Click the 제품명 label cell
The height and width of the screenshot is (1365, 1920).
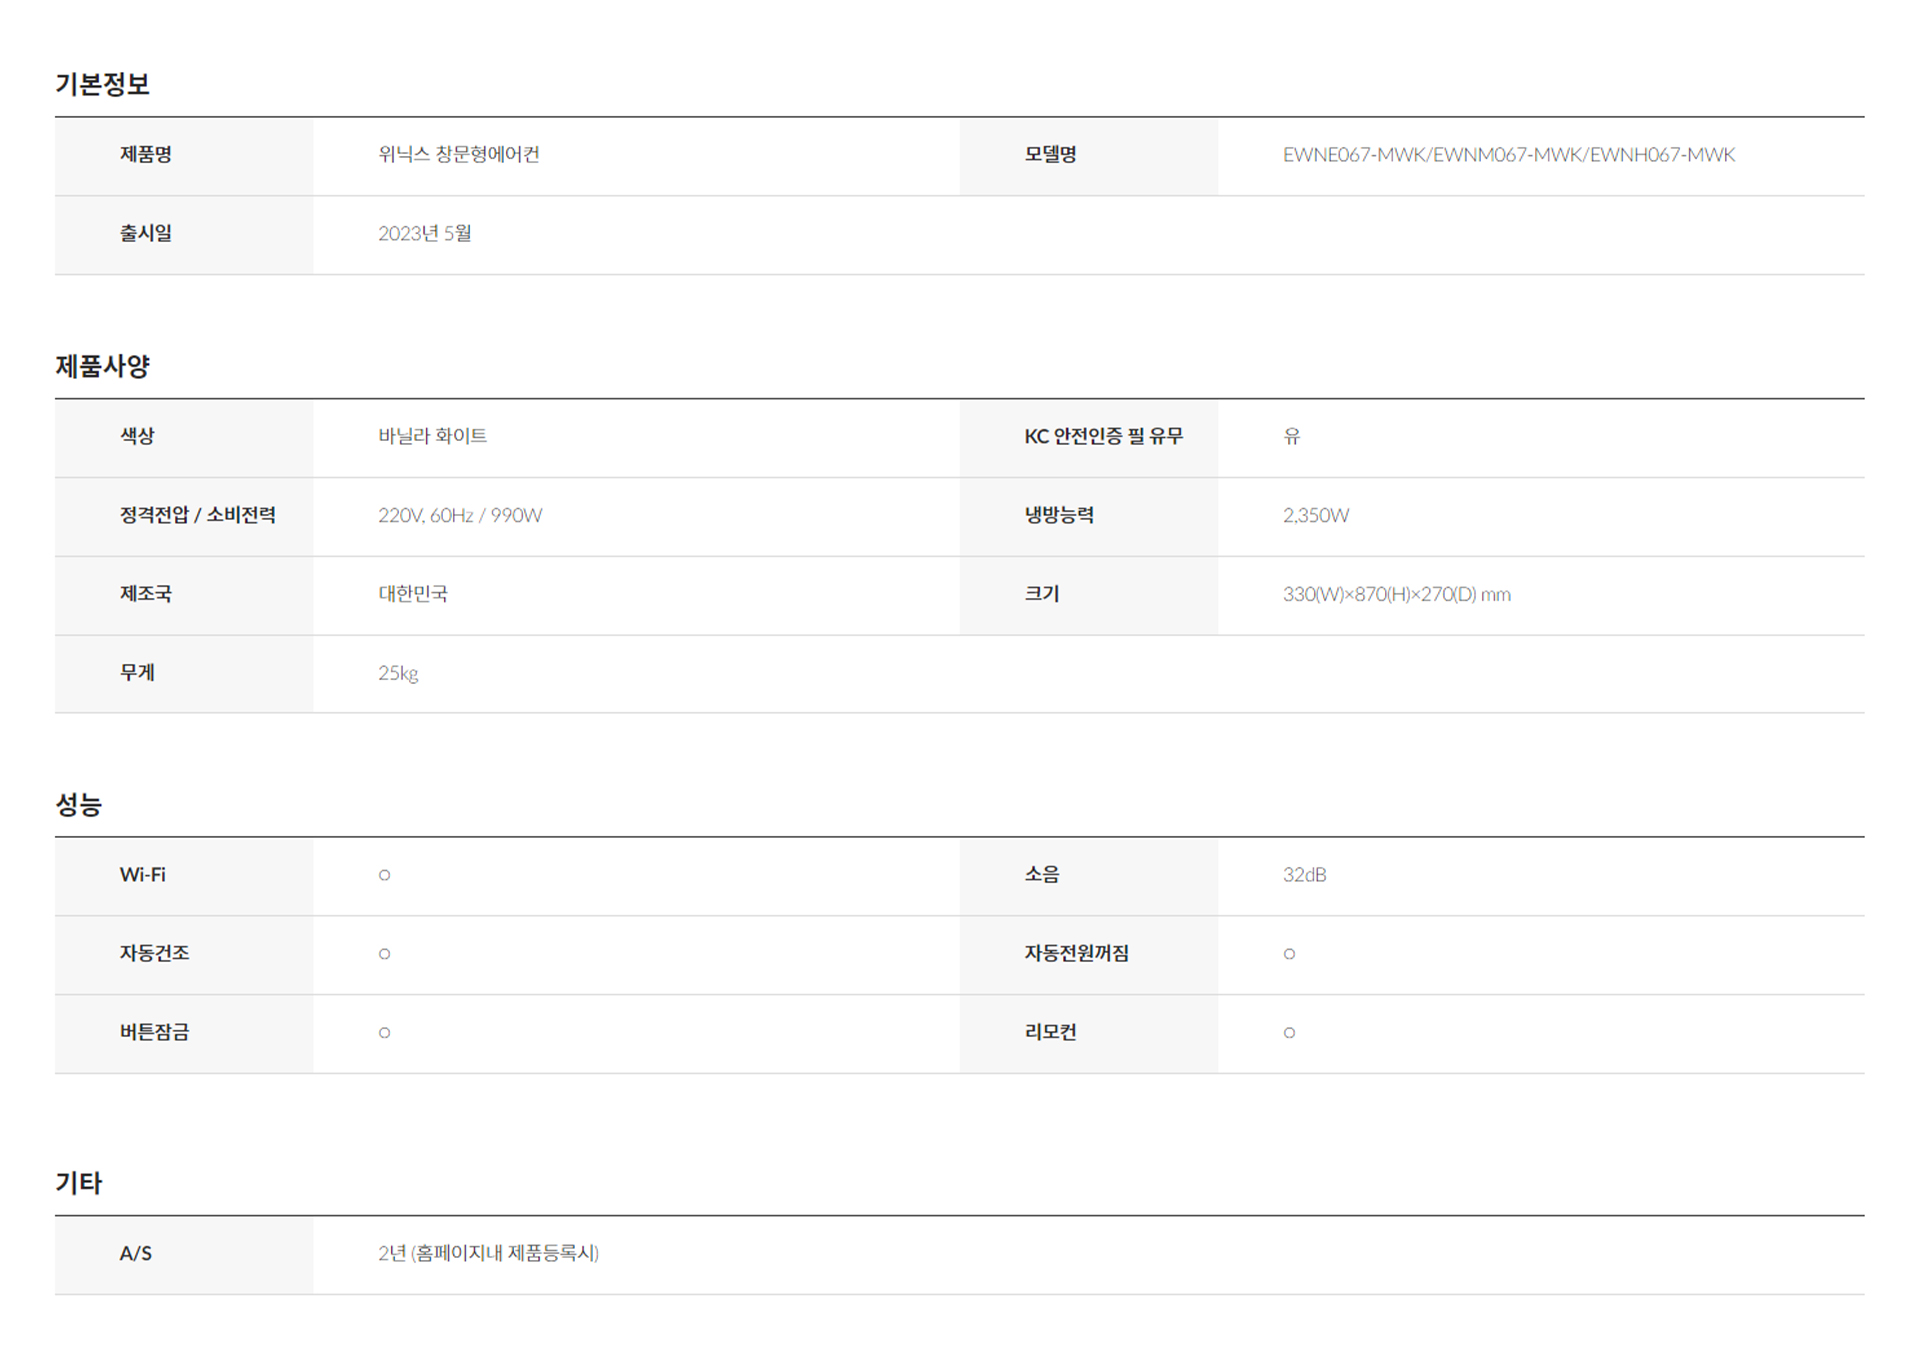coord(184,156)
